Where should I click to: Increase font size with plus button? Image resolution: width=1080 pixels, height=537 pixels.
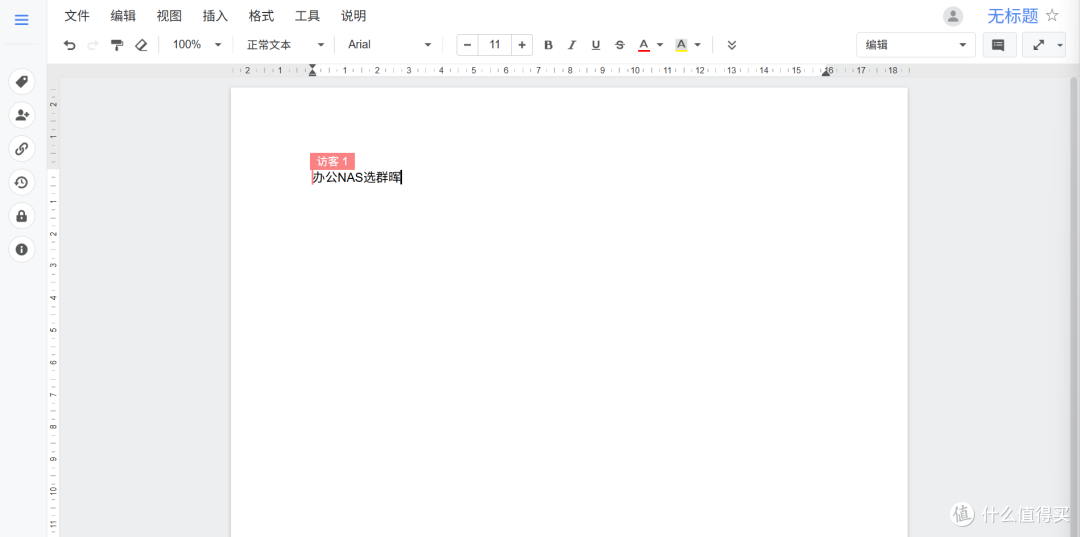coord(521,45)
